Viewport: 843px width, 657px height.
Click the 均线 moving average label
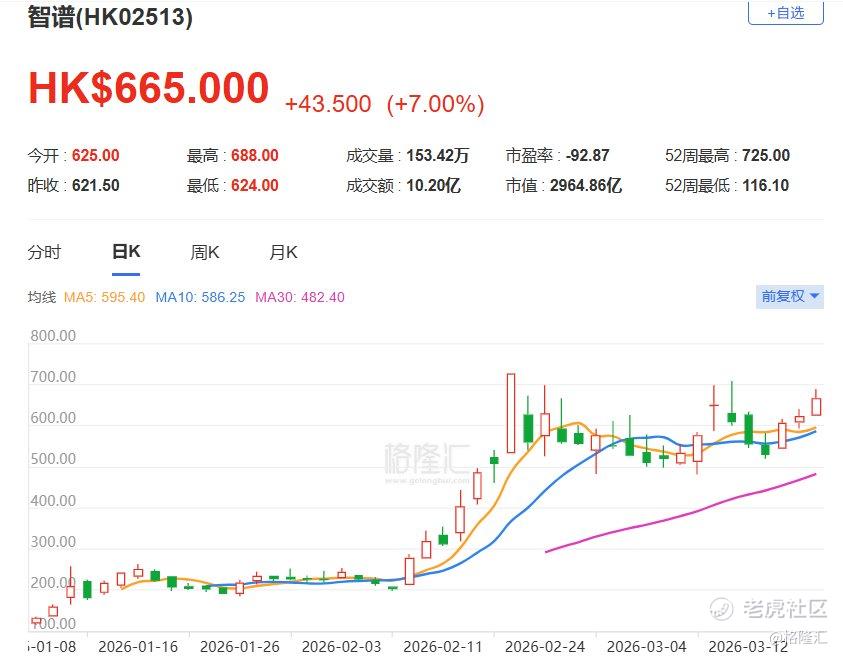(42, 297)
